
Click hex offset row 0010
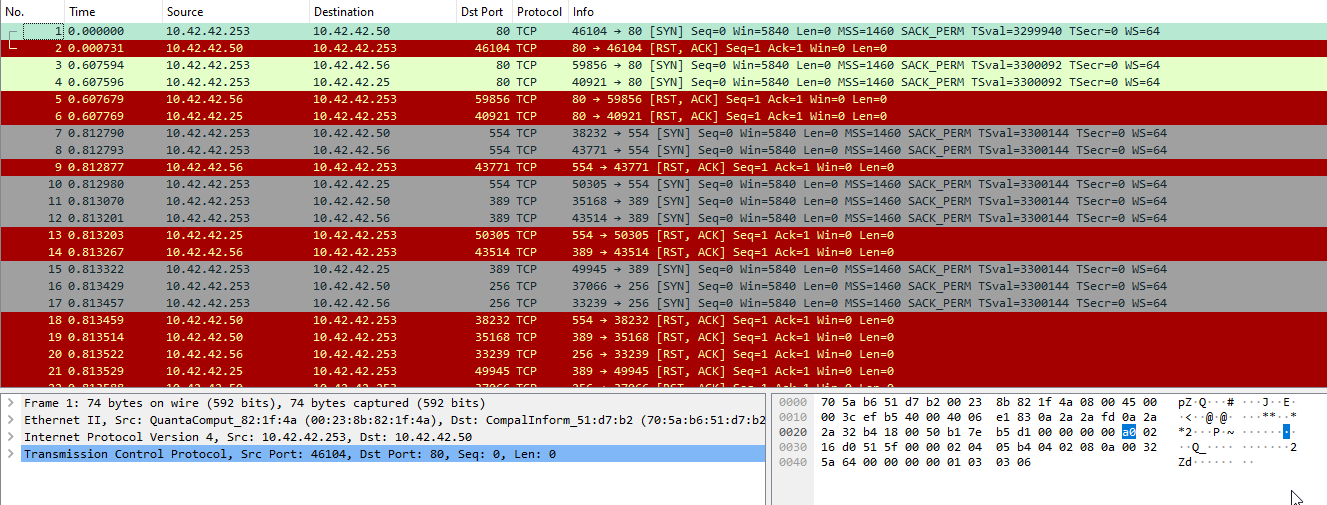[791, 416]
